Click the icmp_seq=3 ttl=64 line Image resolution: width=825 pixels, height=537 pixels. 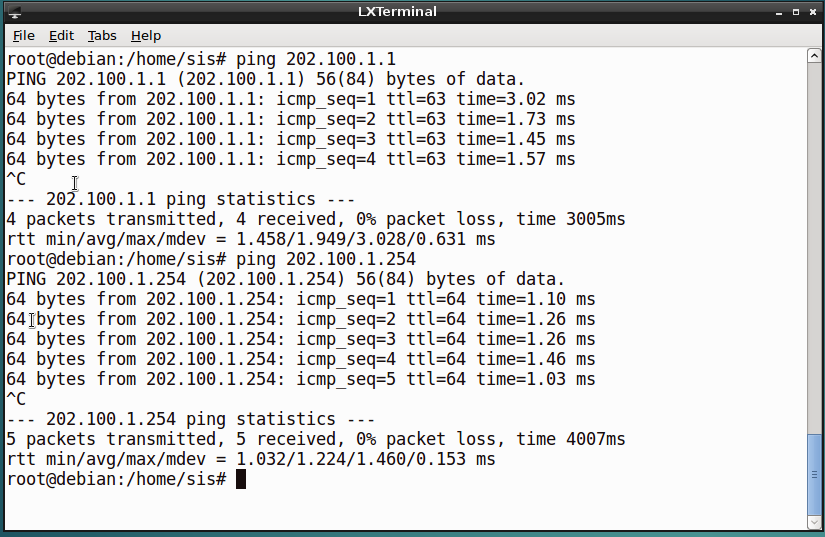click(301, 339)
